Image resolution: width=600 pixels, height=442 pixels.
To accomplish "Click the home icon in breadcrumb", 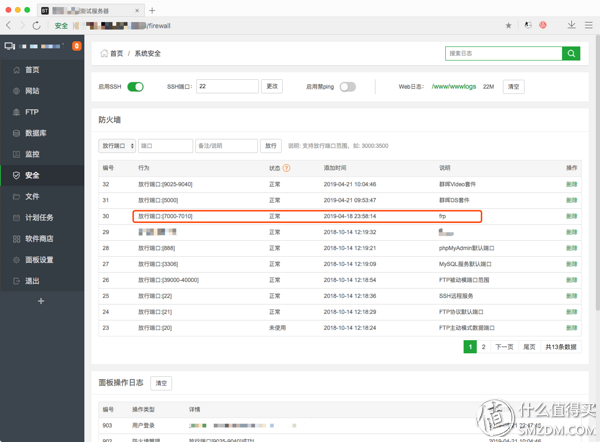I will pos(104,53).
